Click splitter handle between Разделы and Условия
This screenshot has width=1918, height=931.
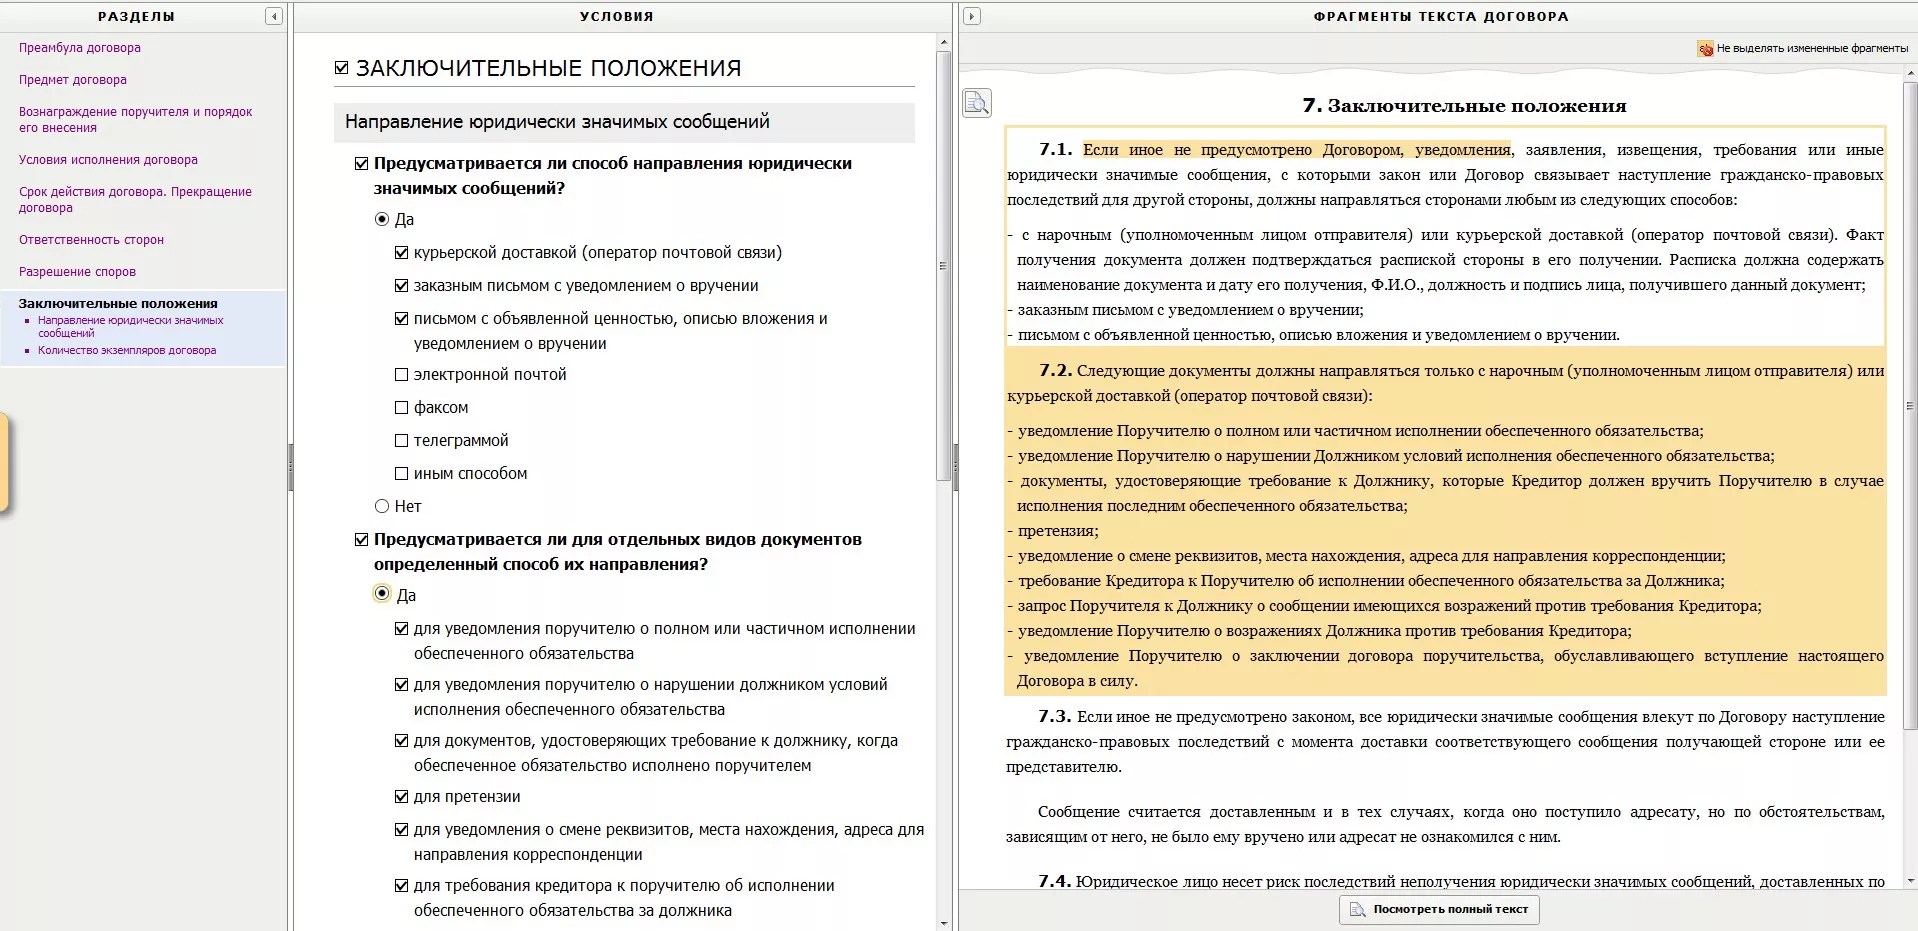point(291,467)
